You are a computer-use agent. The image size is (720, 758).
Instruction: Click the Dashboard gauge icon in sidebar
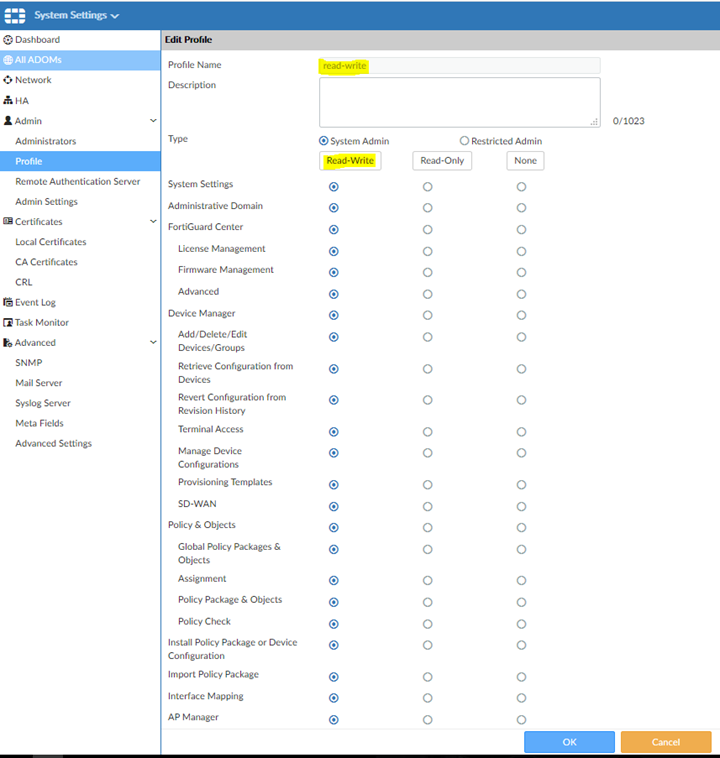8,40
